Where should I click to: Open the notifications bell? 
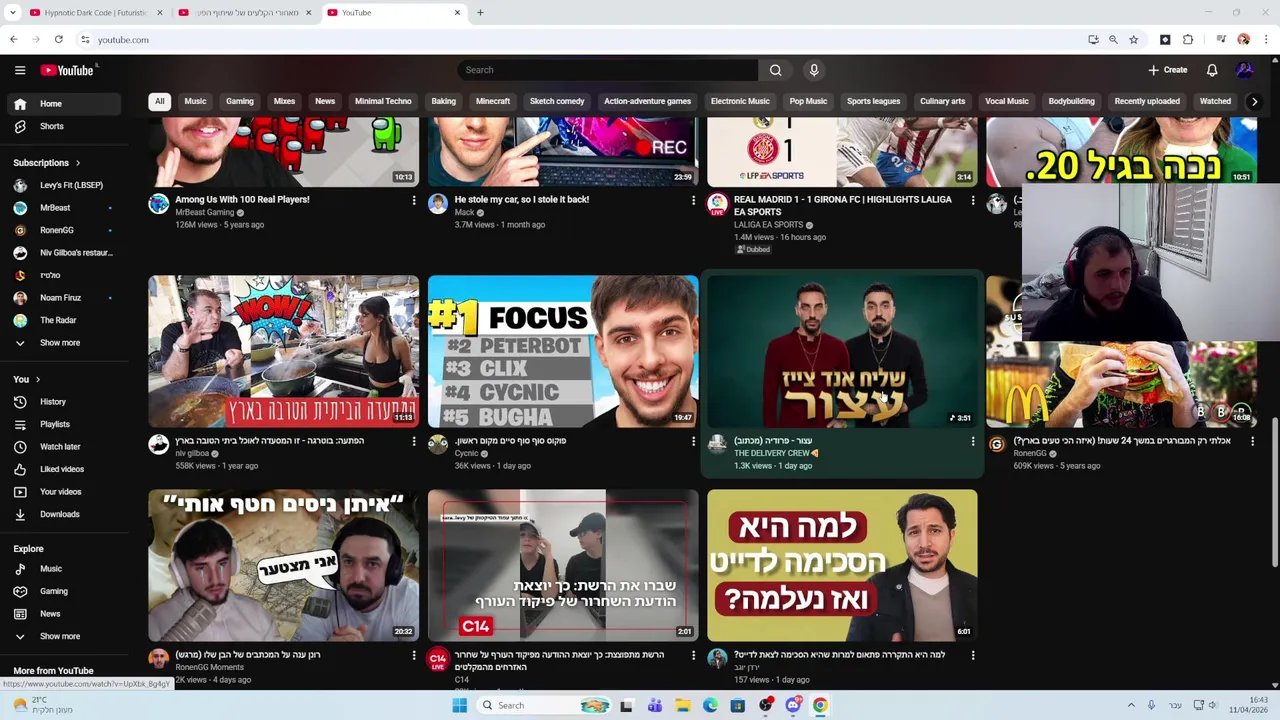tap(1212, 70)
